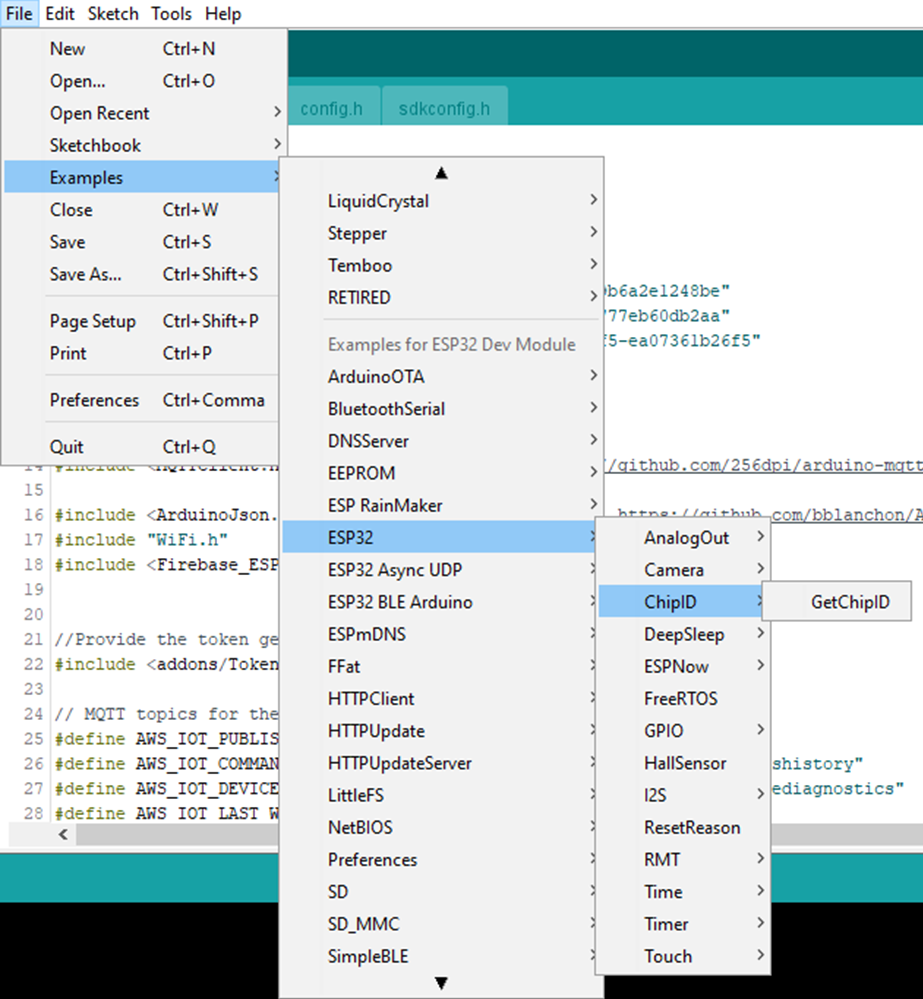This screenshot has width=923, height=999.
Task: Open ESP32 Async UDP examples
Action: coord(439,570)
